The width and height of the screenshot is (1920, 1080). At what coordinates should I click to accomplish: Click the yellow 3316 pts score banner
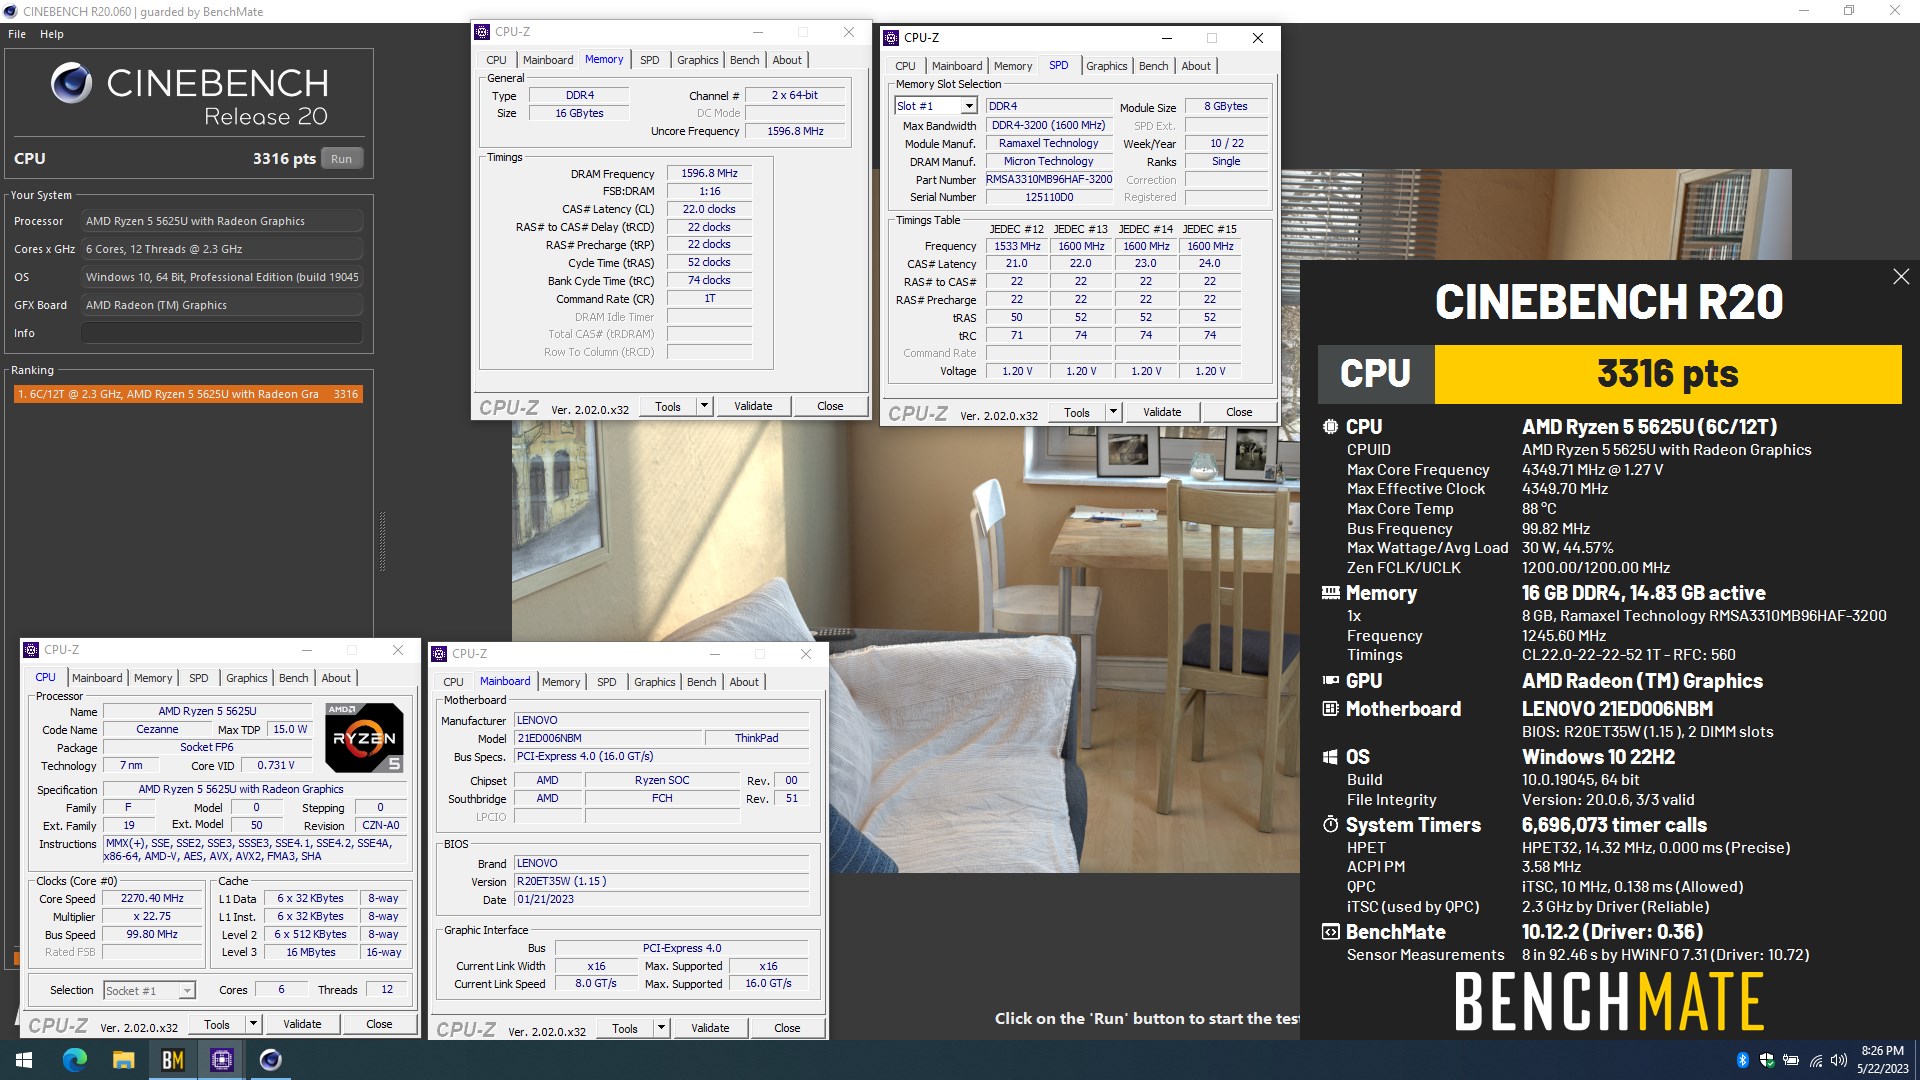[1668, 374]
